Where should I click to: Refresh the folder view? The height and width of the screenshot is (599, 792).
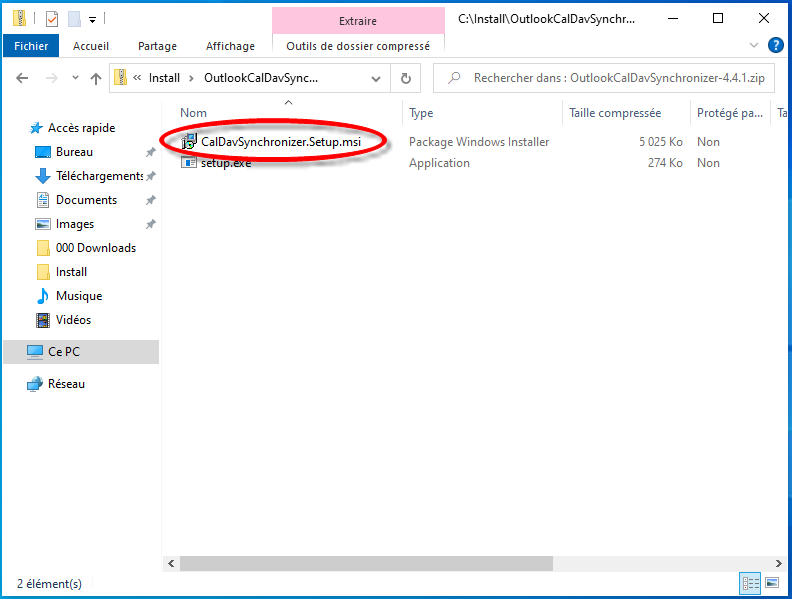(x=406, y=78)
